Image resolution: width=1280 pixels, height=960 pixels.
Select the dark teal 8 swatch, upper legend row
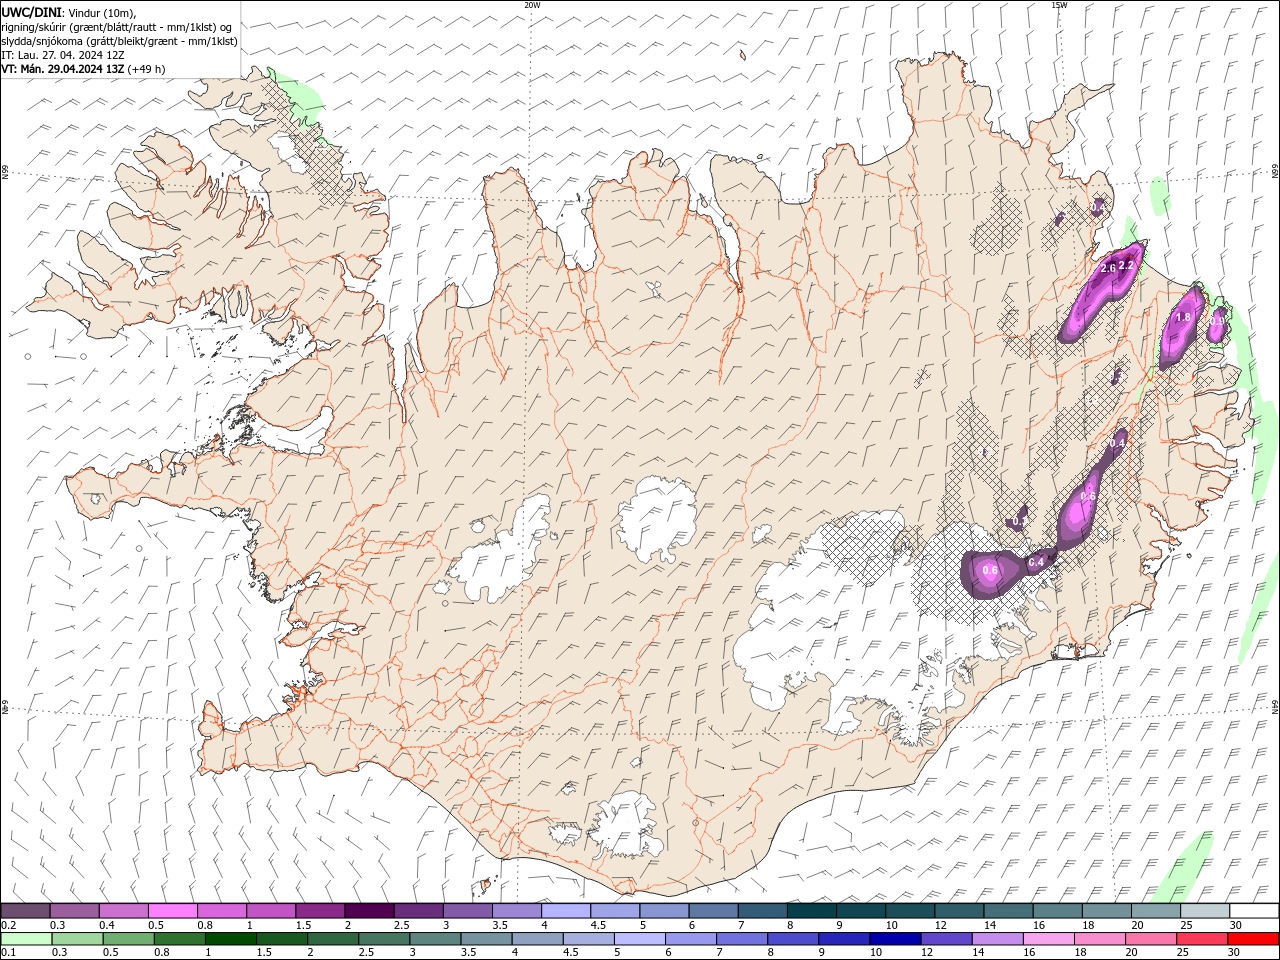[x=811, y=911]
